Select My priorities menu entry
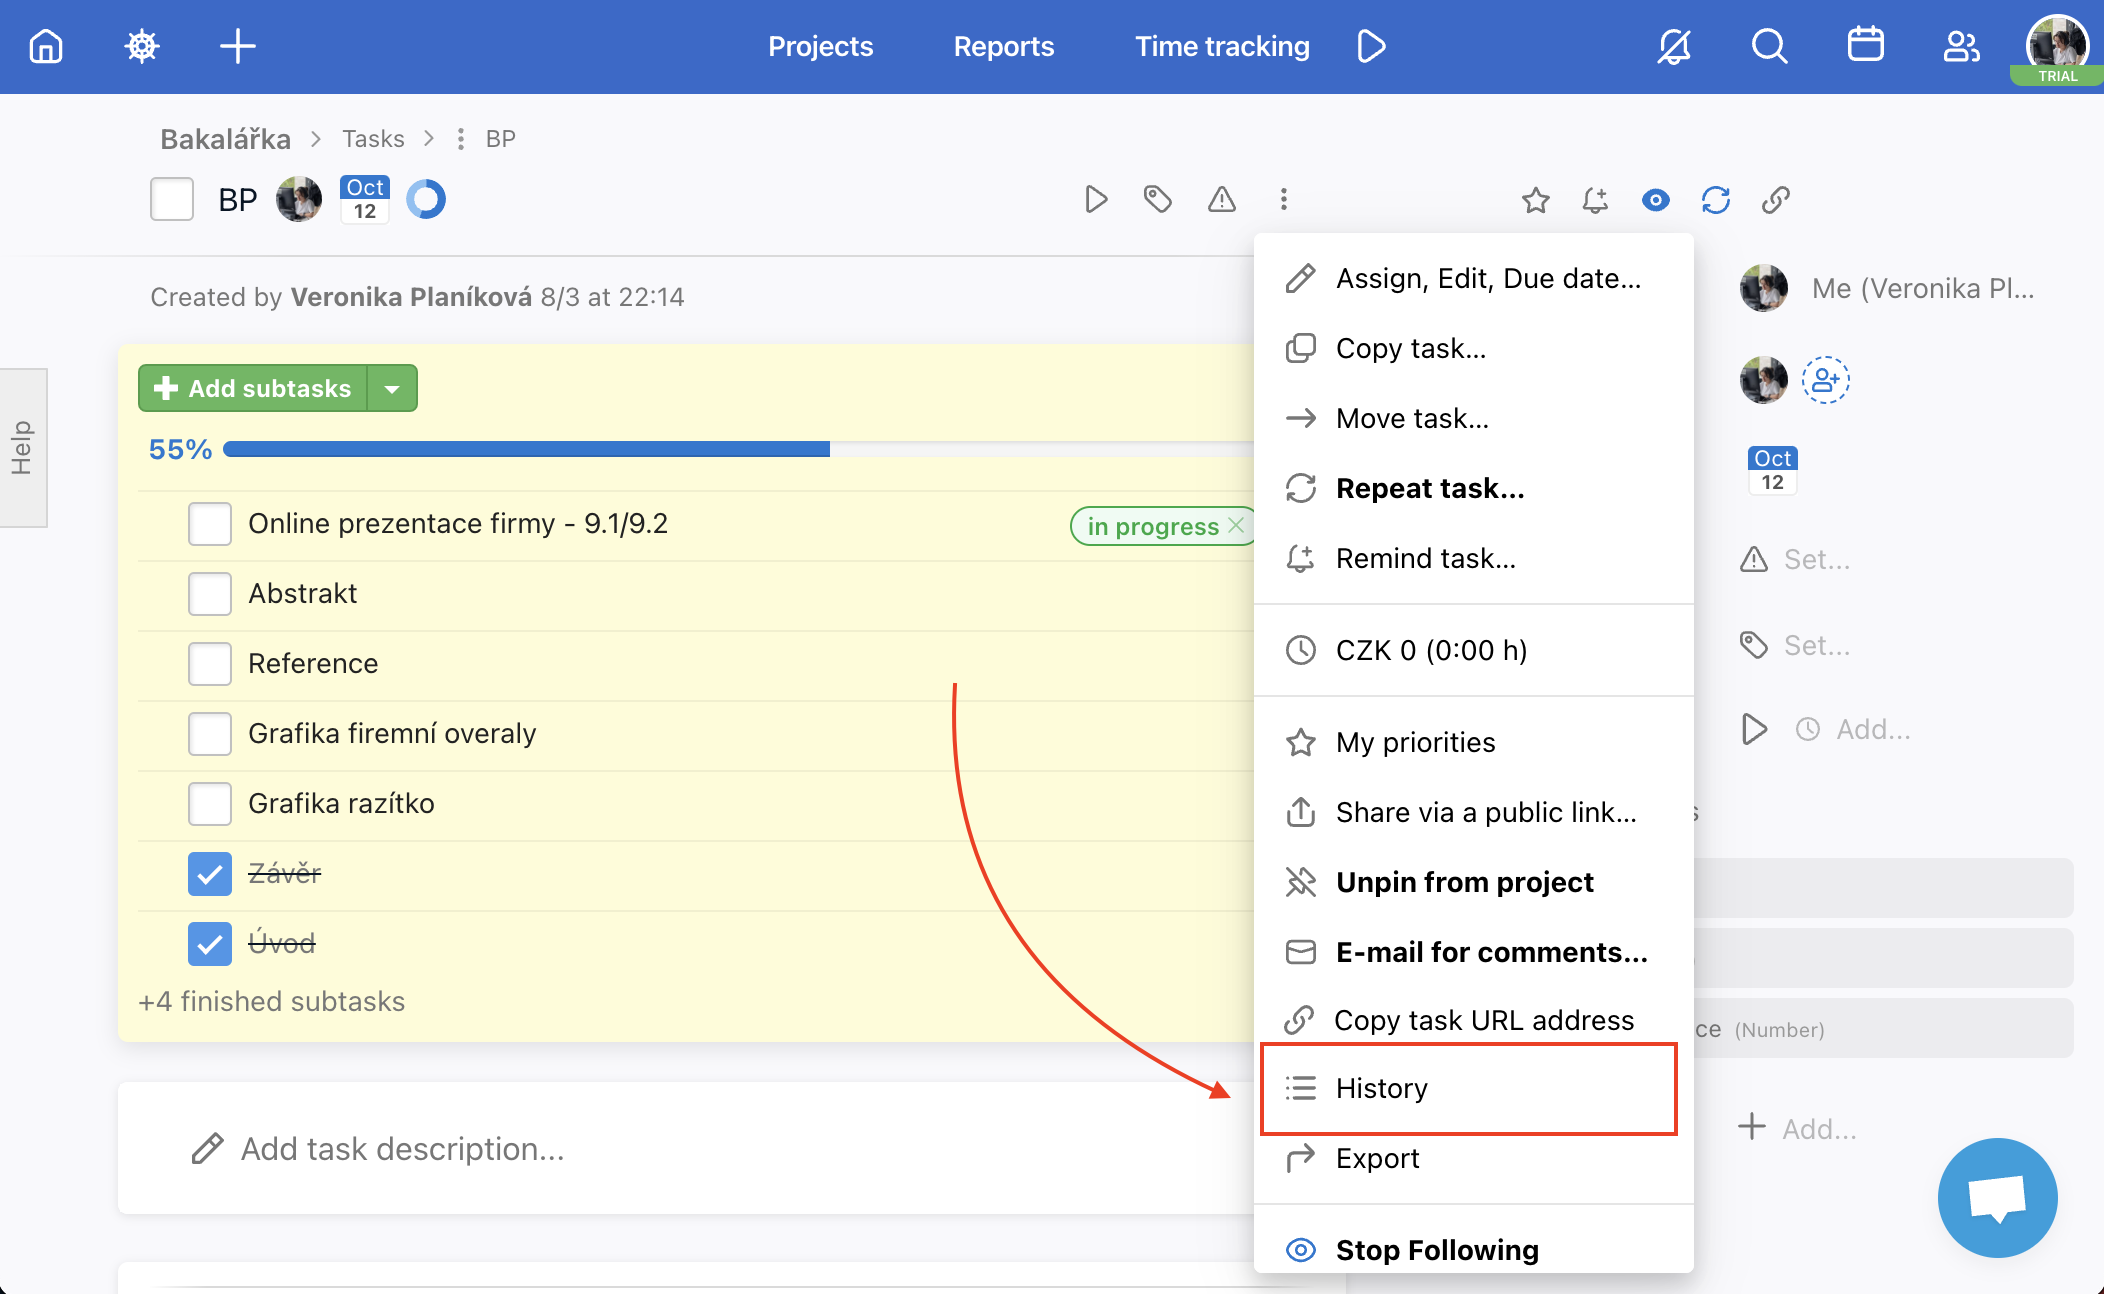 (x=1474, y=742)
